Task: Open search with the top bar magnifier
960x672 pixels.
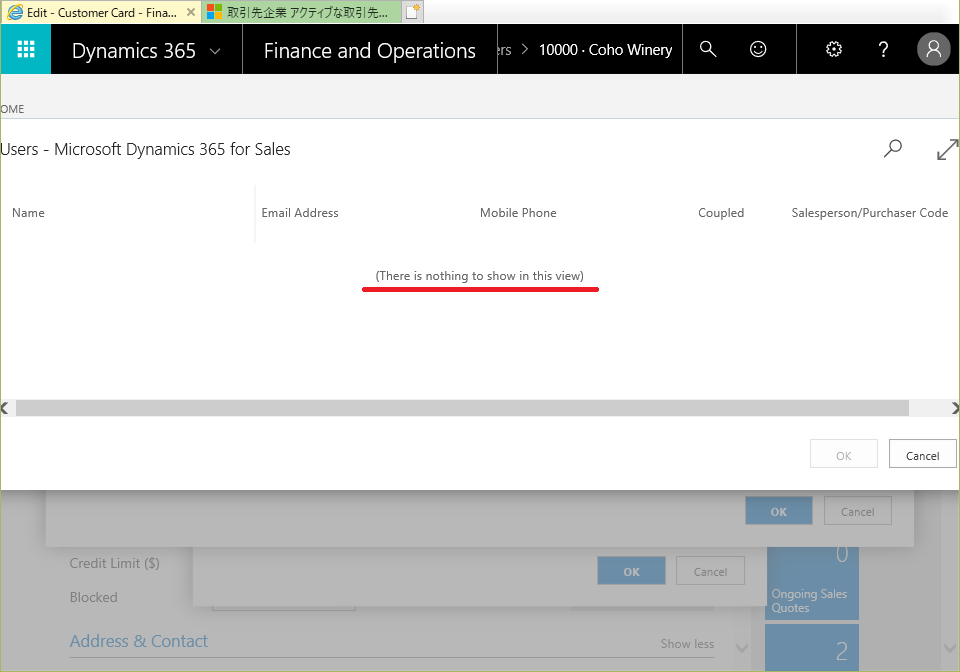Action: click(x=708, y=49)
